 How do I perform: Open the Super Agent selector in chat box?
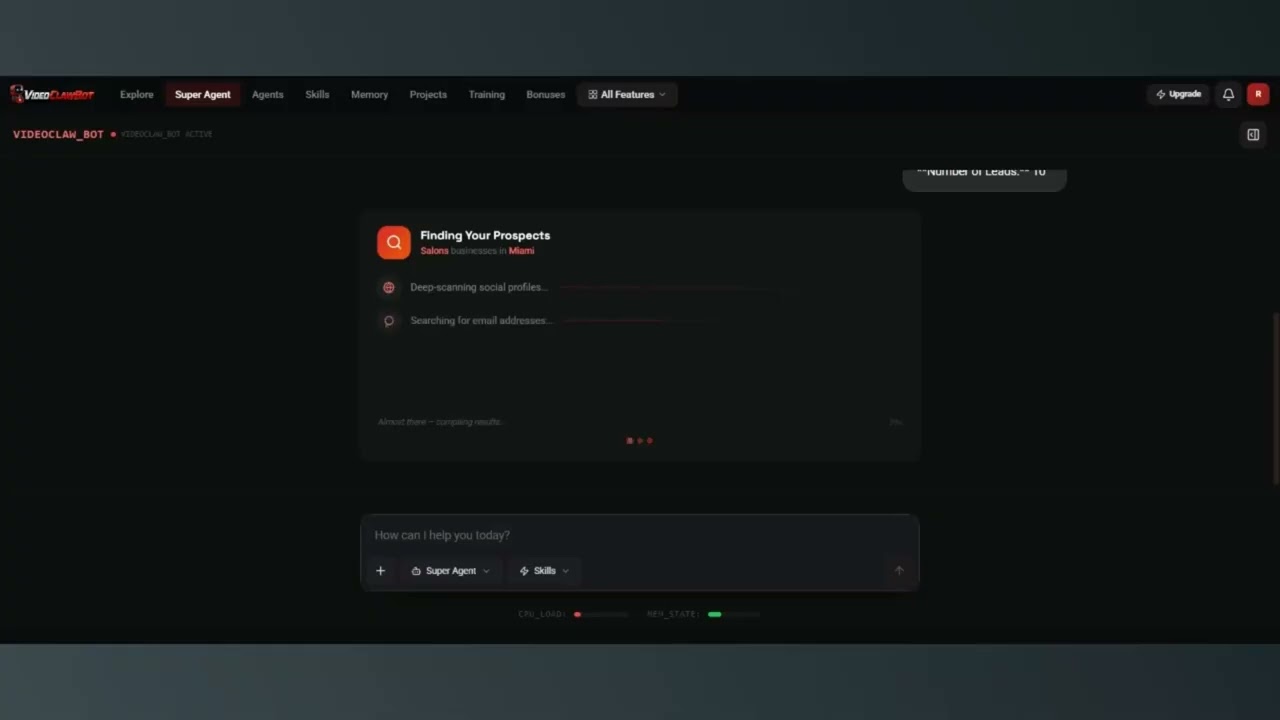(x=451, y=571)
